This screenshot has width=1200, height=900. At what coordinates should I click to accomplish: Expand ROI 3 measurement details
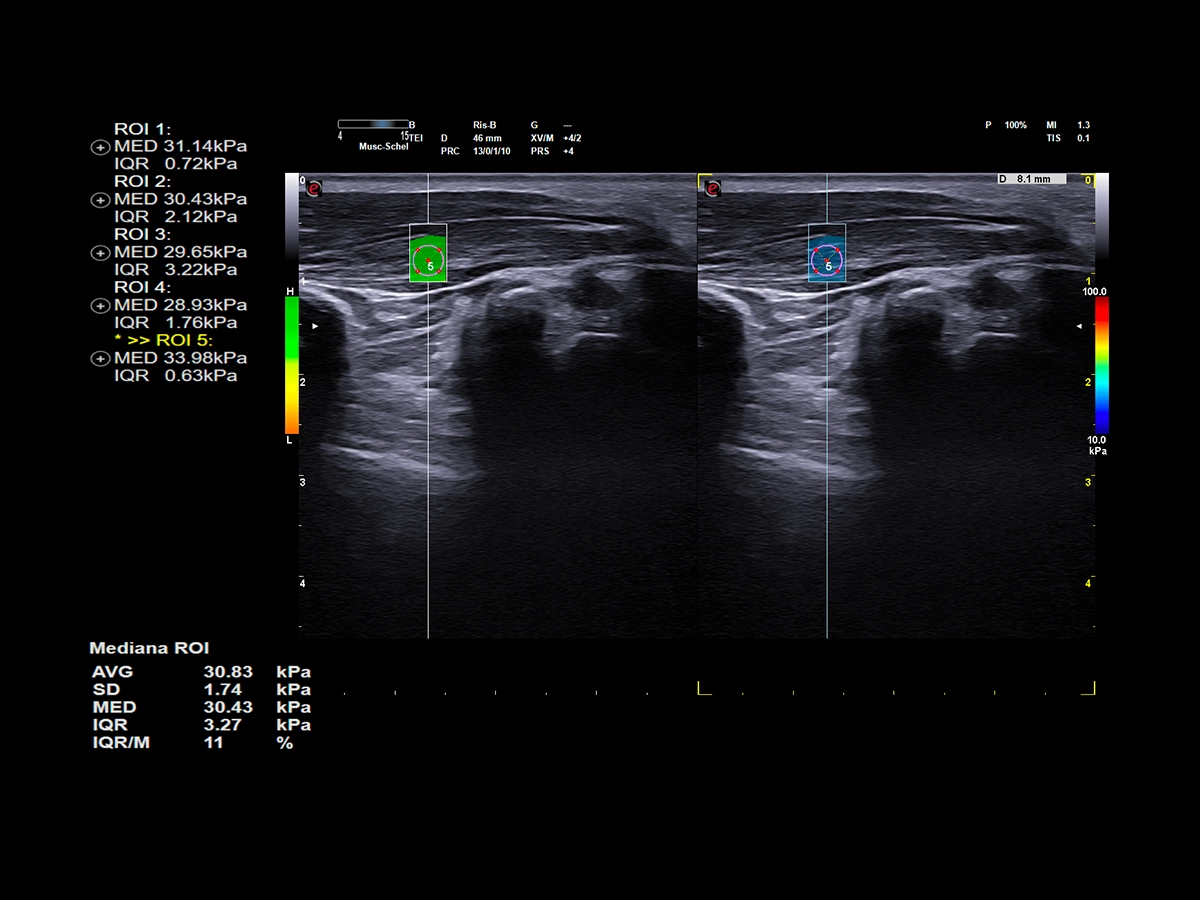point(99,253)
